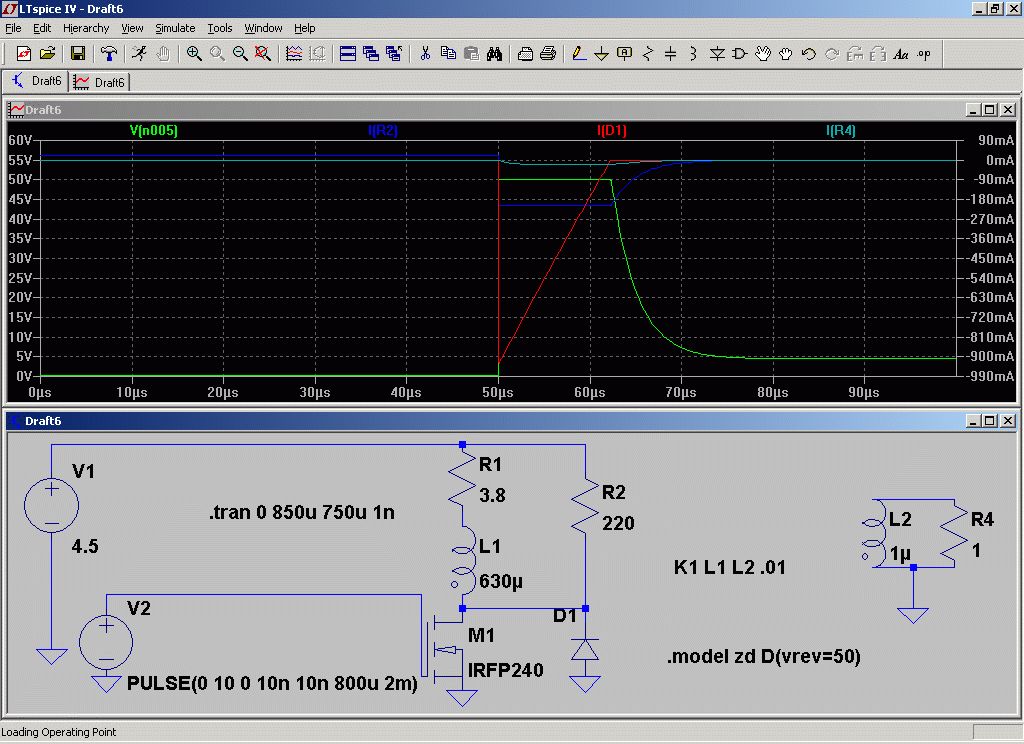The height and width of the screenshot is (744, 1024).
Task: Select the Draw Wire pencil tool
Action: (x=579, y=54)
